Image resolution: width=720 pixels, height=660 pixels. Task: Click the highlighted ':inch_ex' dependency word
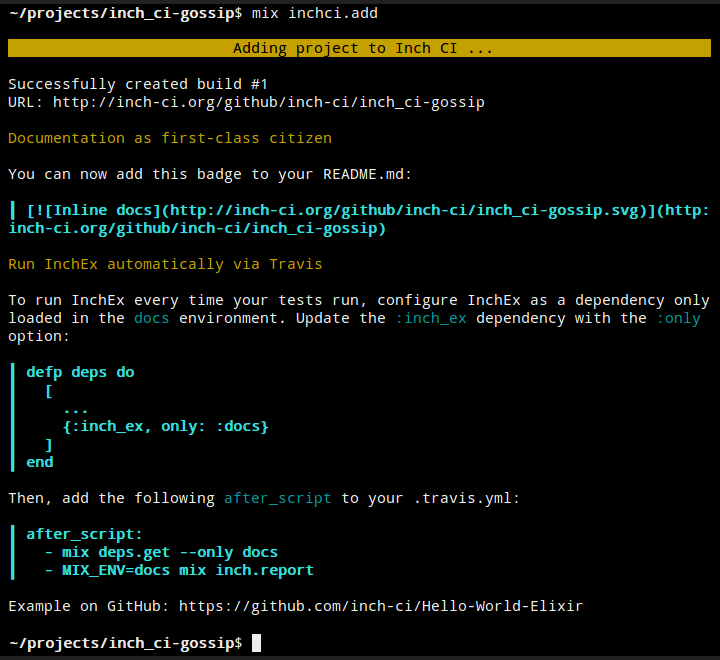pos(431,318)
